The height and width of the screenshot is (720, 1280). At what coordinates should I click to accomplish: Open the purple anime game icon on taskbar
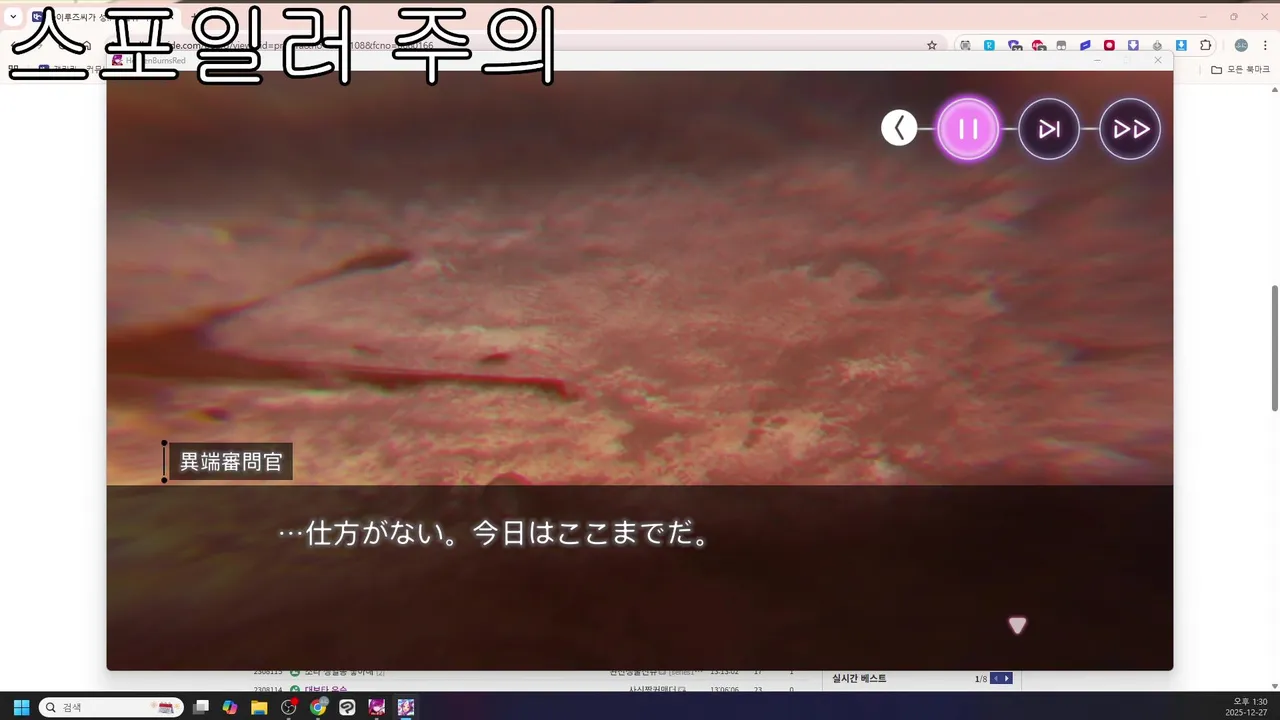pos(377,707)
